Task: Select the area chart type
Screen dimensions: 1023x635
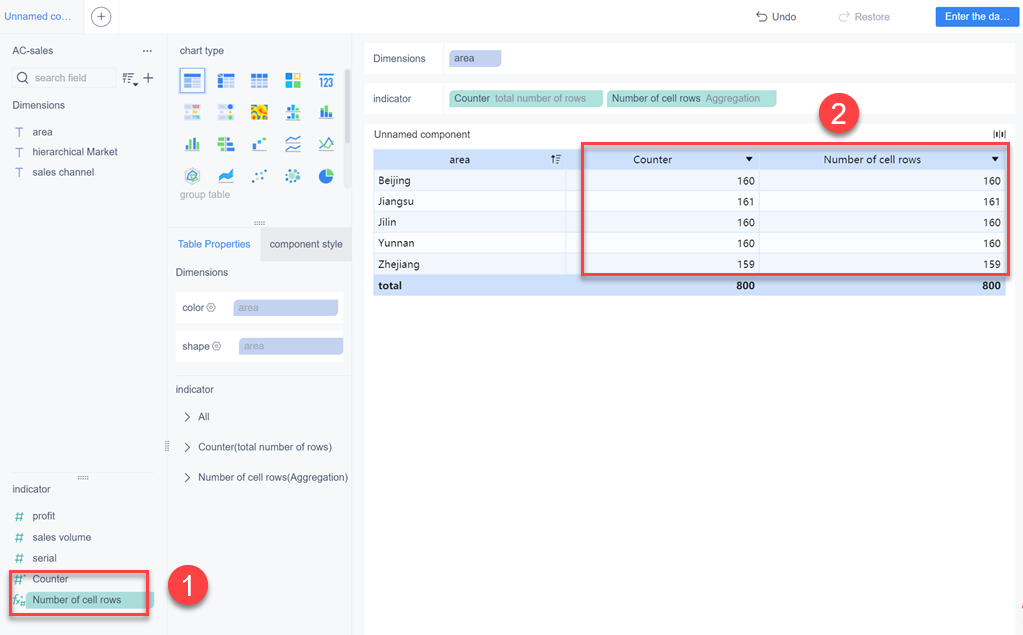Action: coord(226,176)
